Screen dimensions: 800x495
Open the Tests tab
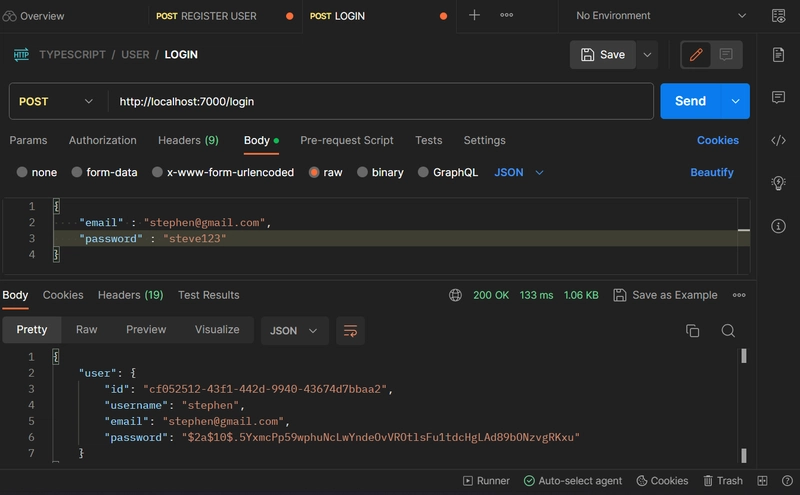(429, 140)
